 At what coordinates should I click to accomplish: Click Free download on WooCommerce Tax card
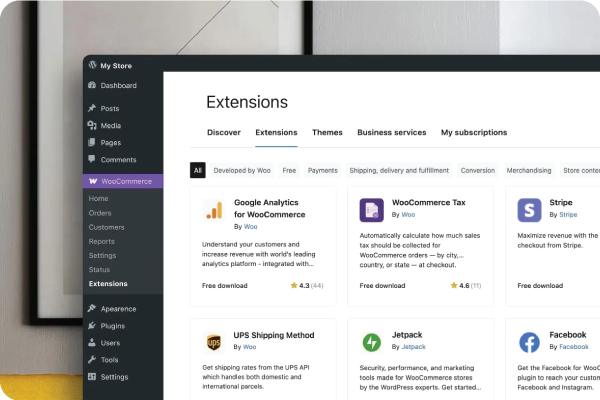[382, 286]
